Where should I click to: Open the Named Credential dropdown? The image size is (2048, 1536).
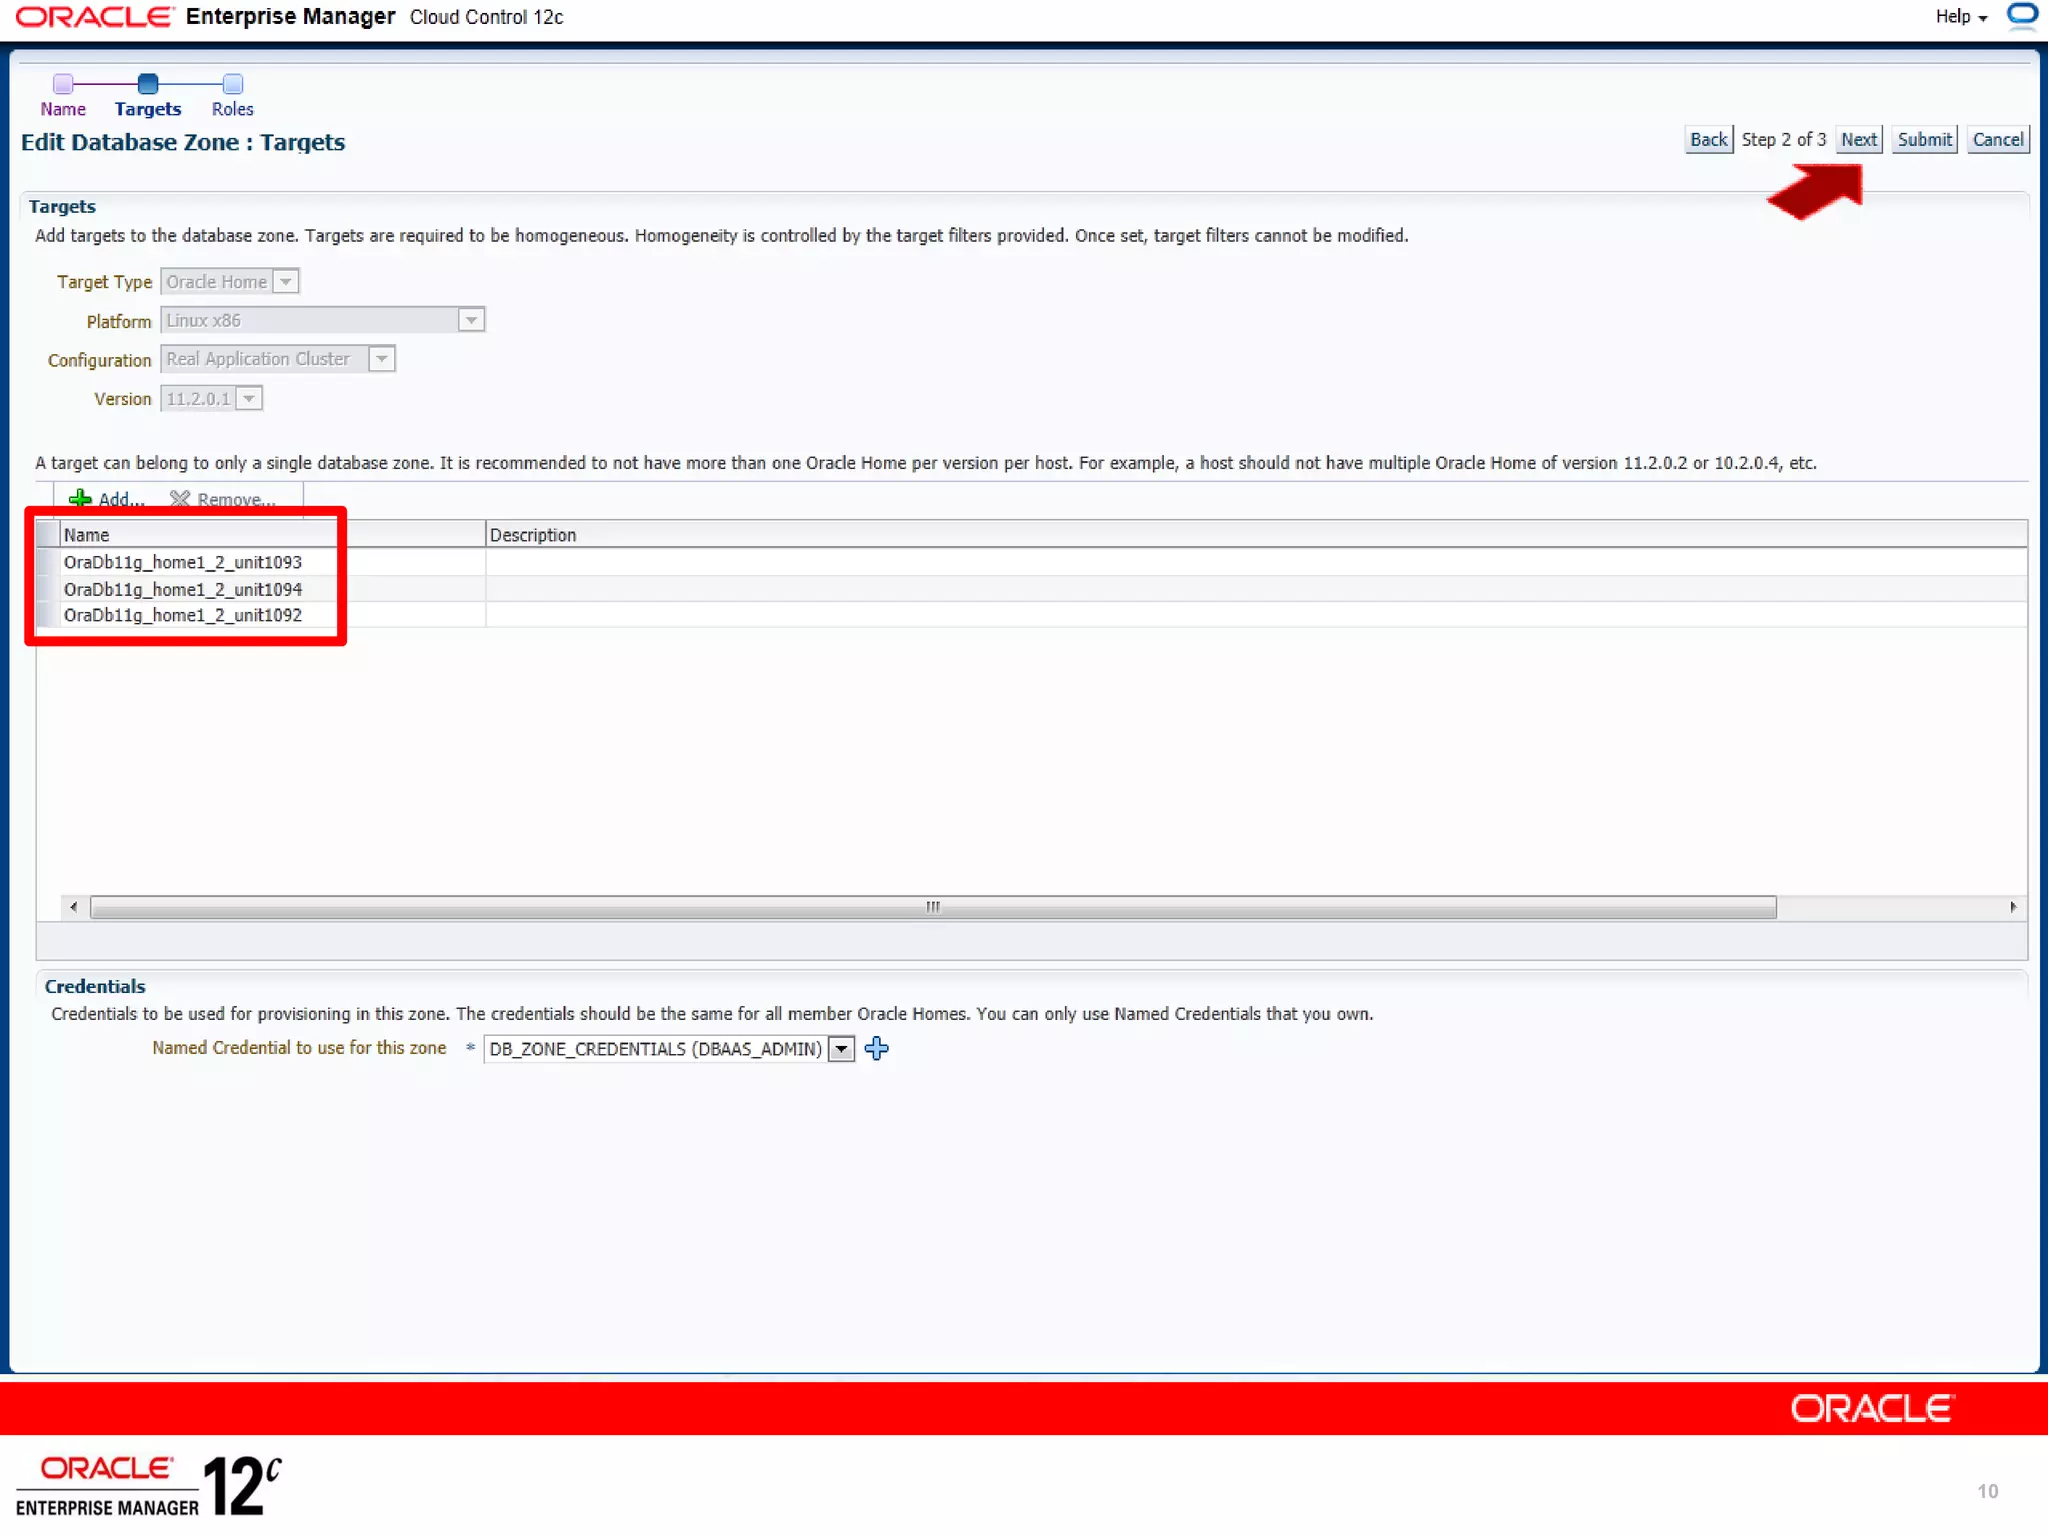point(842,1048)
